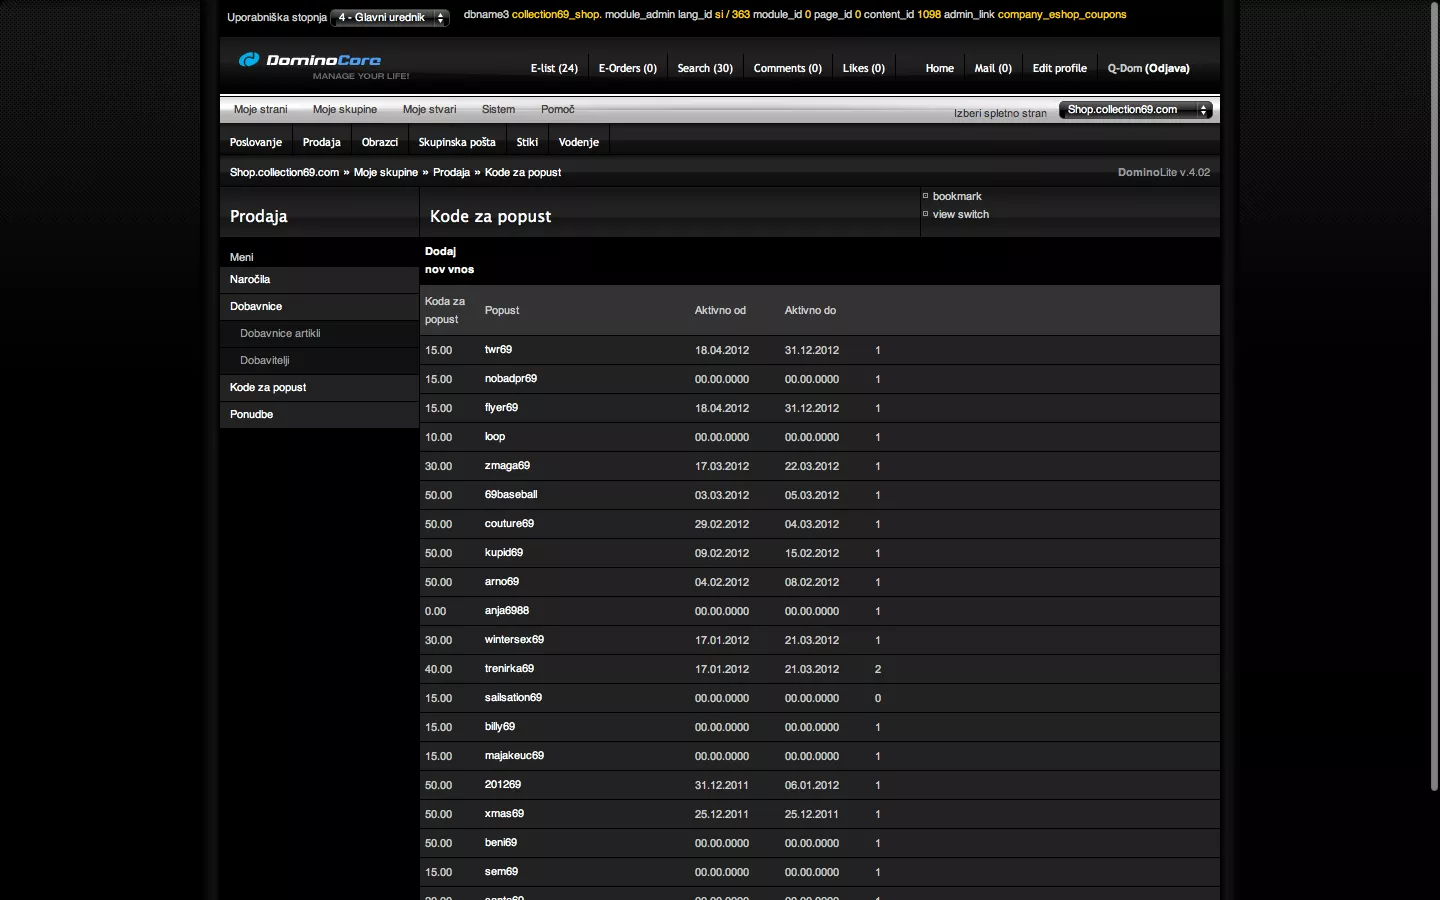Open the Sistem menu
The image size is (1440, 900).
tap(498, 110)
